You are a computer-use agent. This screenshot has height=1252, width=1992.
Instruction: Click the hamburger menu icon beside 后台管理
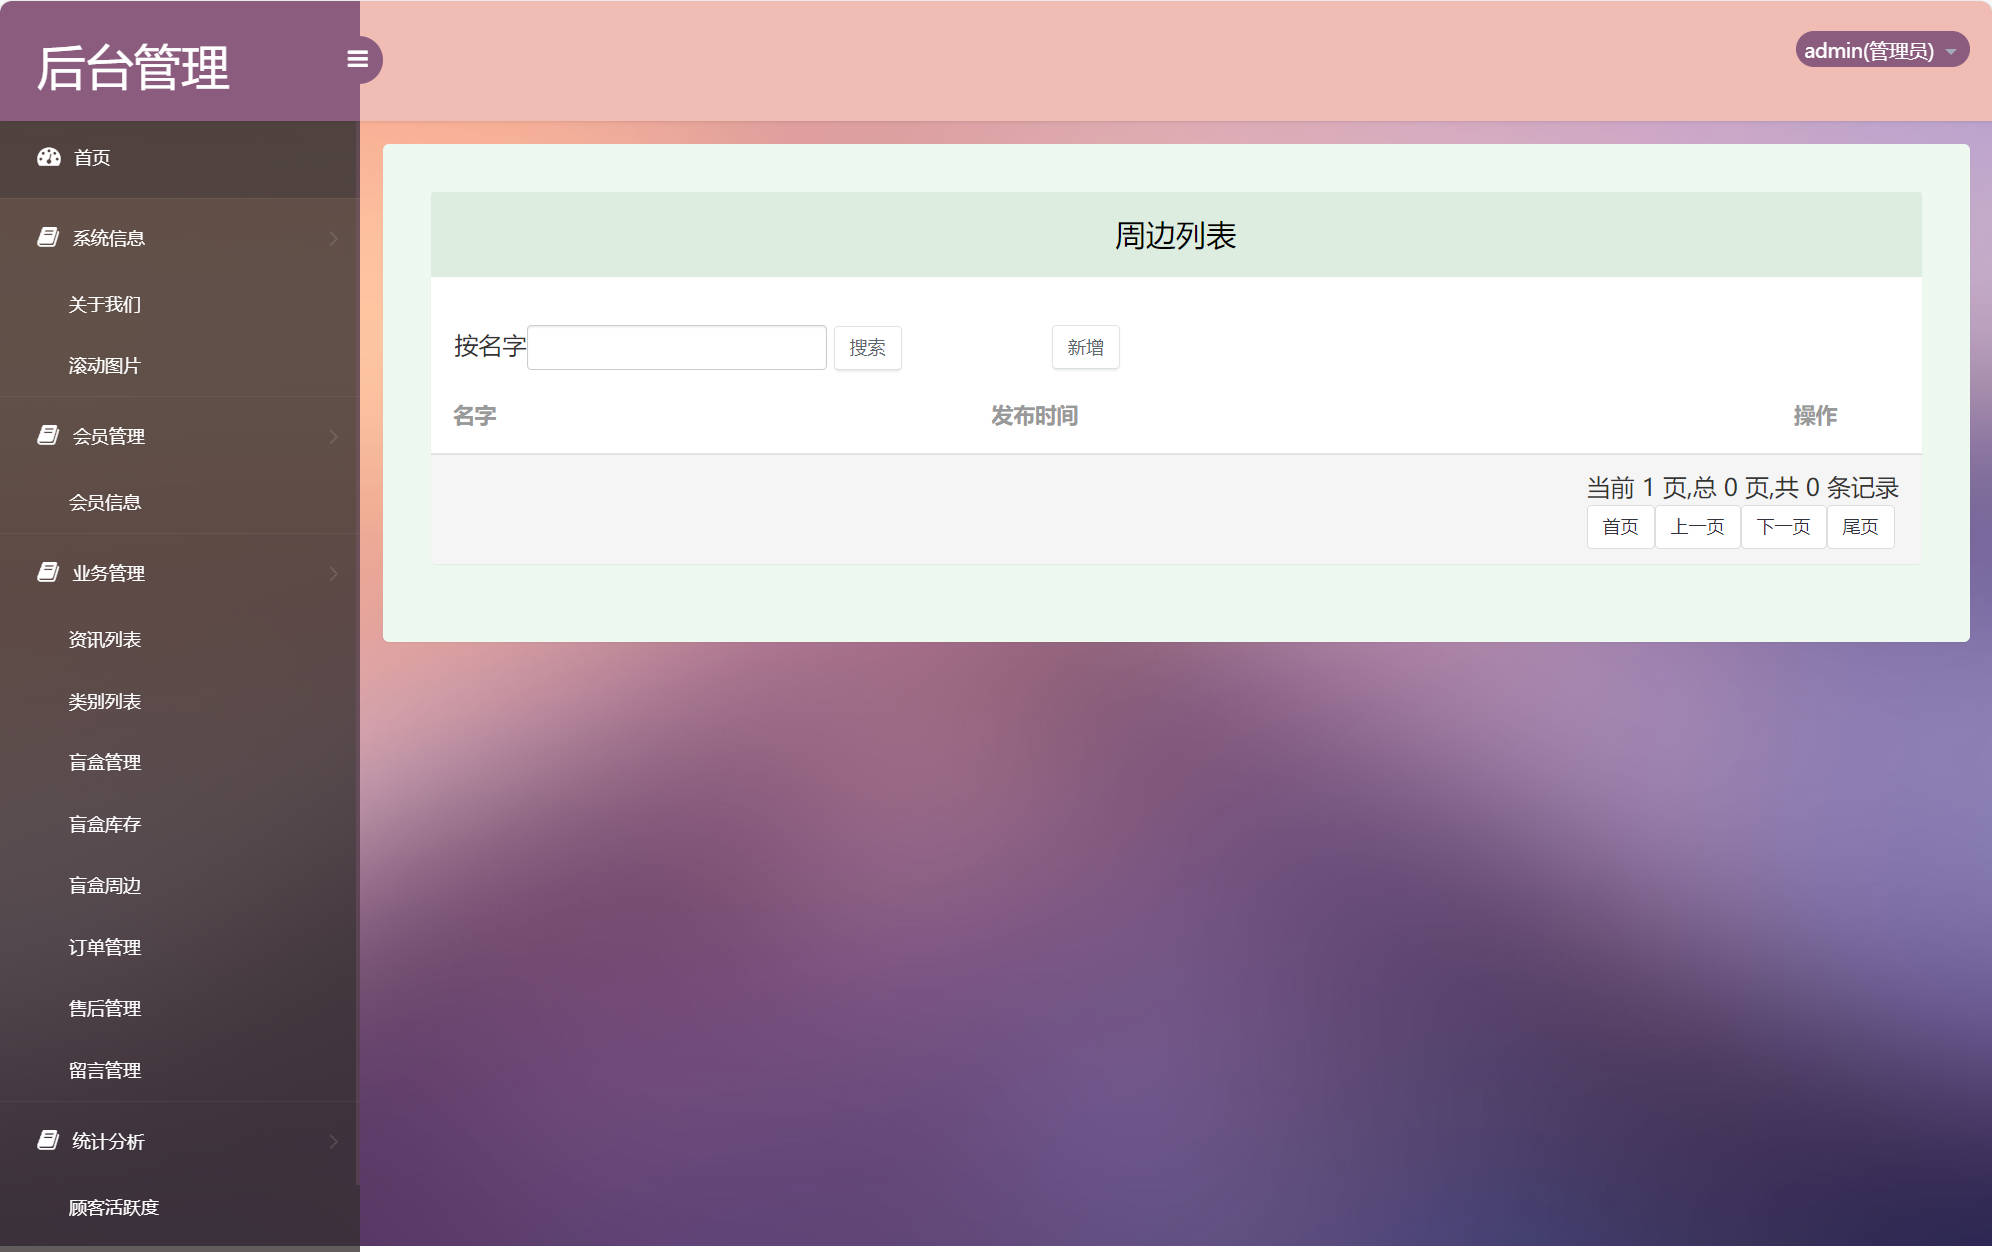pyautogui.click(x=359, y=60)
